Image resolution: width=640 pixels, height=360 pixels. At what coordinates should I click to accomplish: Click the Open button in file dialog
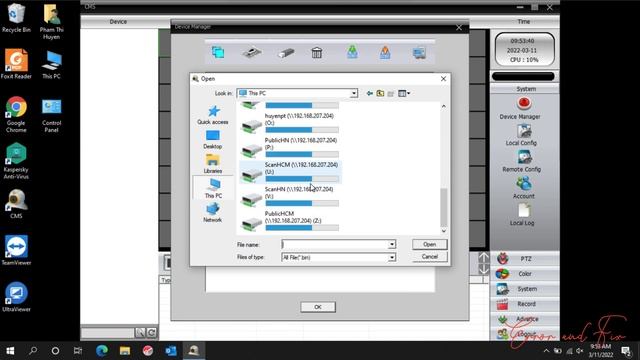(429, 244)
